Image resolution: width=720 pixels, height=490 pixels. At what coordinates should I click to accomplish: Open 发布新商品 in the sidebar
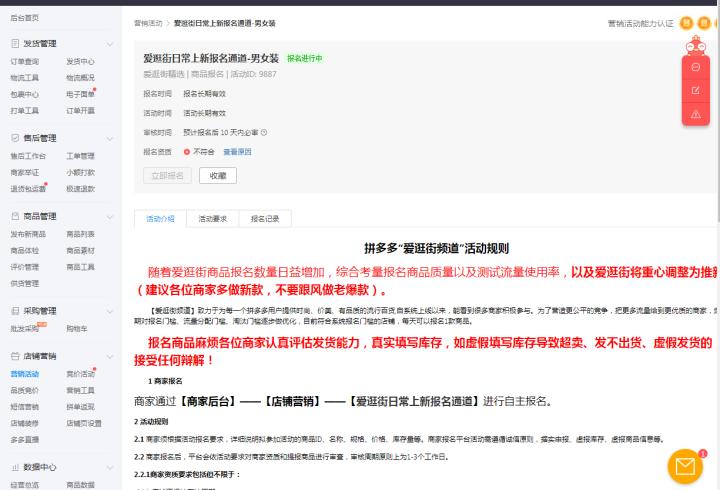pyautogui.click(x=28, y=234)
